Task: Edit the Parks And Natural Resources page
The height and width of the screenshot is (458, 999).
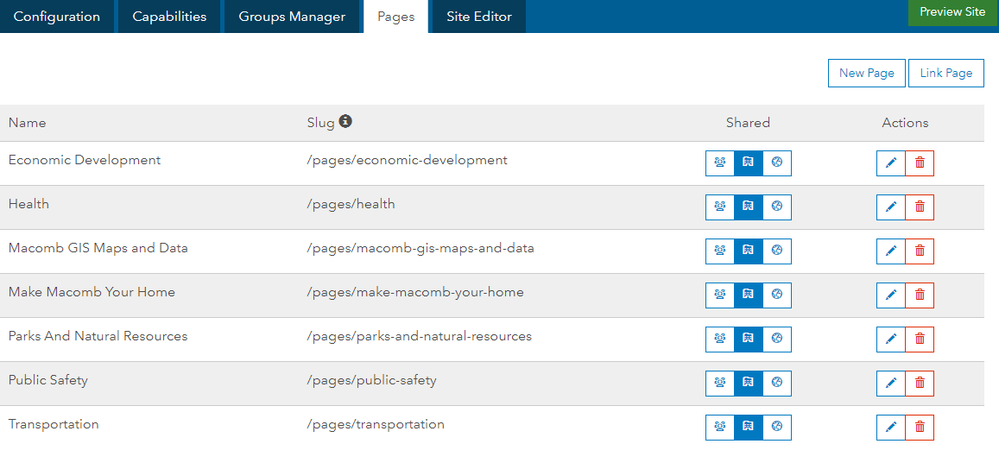Action: 890,339
